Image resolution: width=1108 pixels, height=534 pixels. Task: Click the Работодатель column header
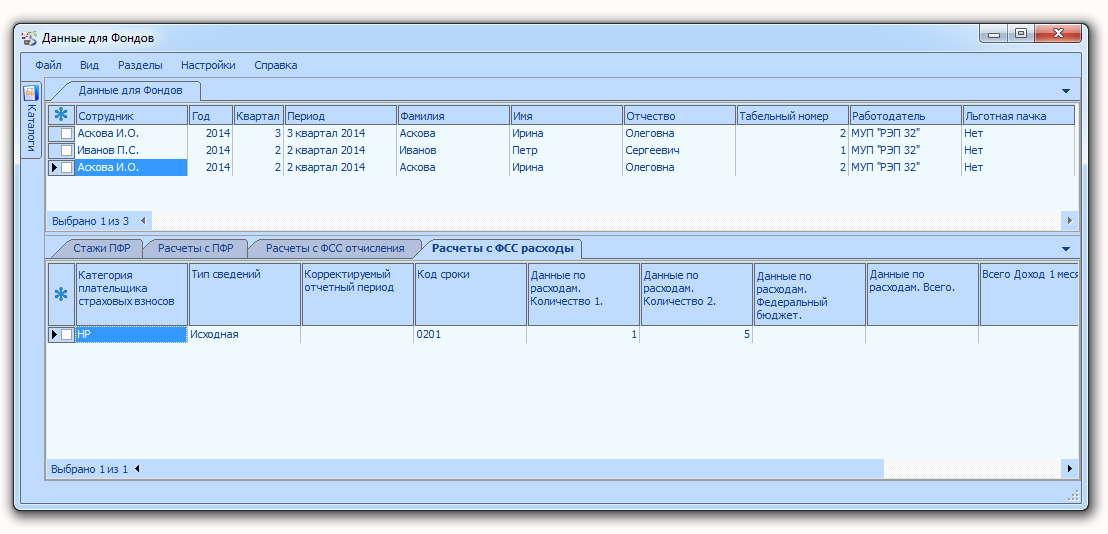[905, 116]
